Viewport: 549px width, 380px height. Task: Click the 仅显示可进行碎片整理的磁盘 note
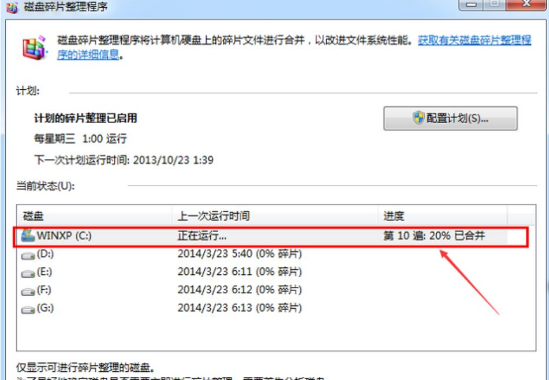pos(85,368)
